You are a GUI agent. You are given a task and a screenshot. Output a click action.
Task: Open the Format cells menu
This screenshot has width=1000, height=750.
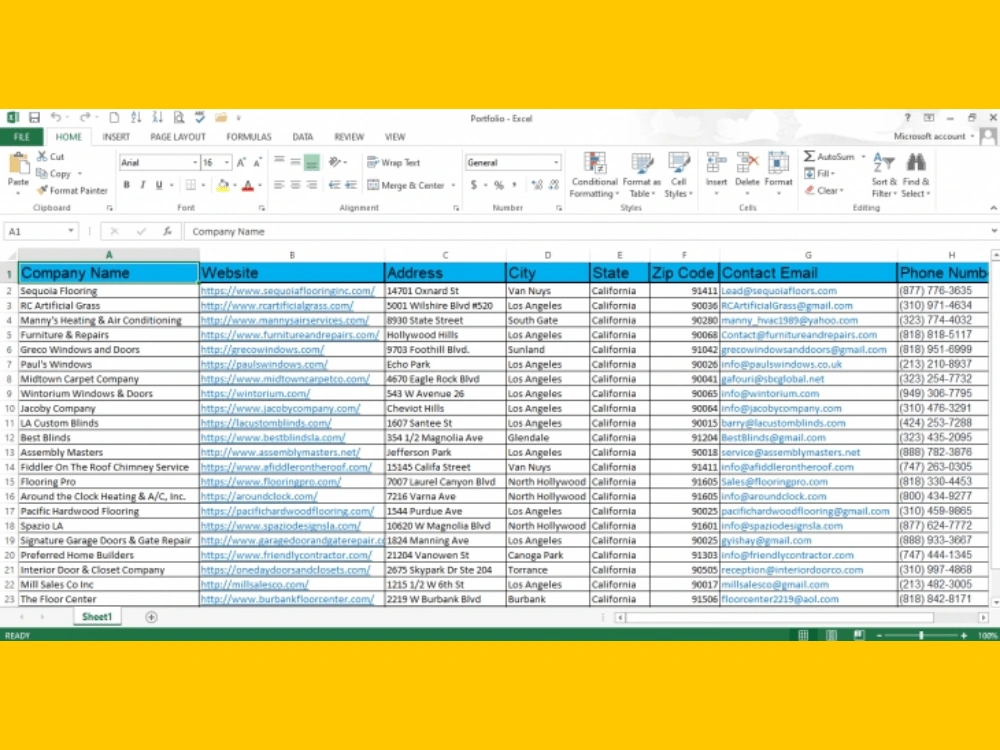778,173
